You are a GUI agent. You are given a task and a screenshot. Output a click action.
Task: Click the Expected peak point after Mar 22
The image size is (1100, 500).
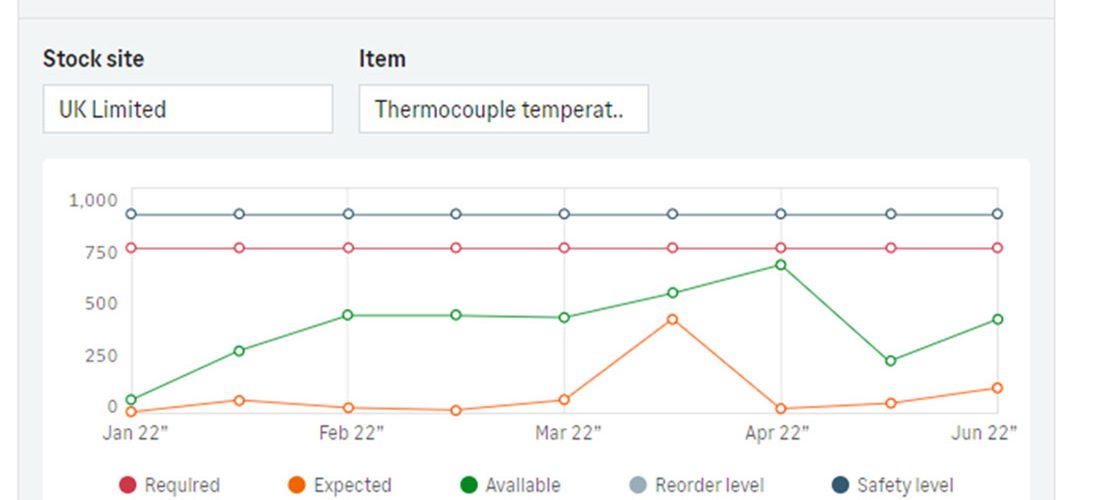(x=673, y=319)
